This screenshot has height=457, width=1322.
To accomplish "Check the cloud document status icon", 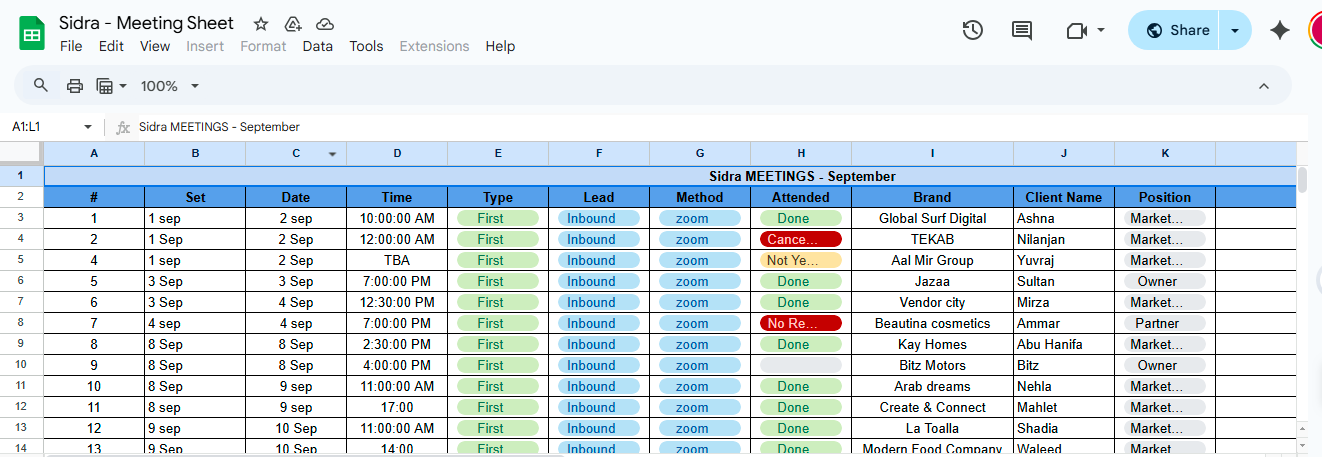I will pyautogui.click(x=325, y=24).
